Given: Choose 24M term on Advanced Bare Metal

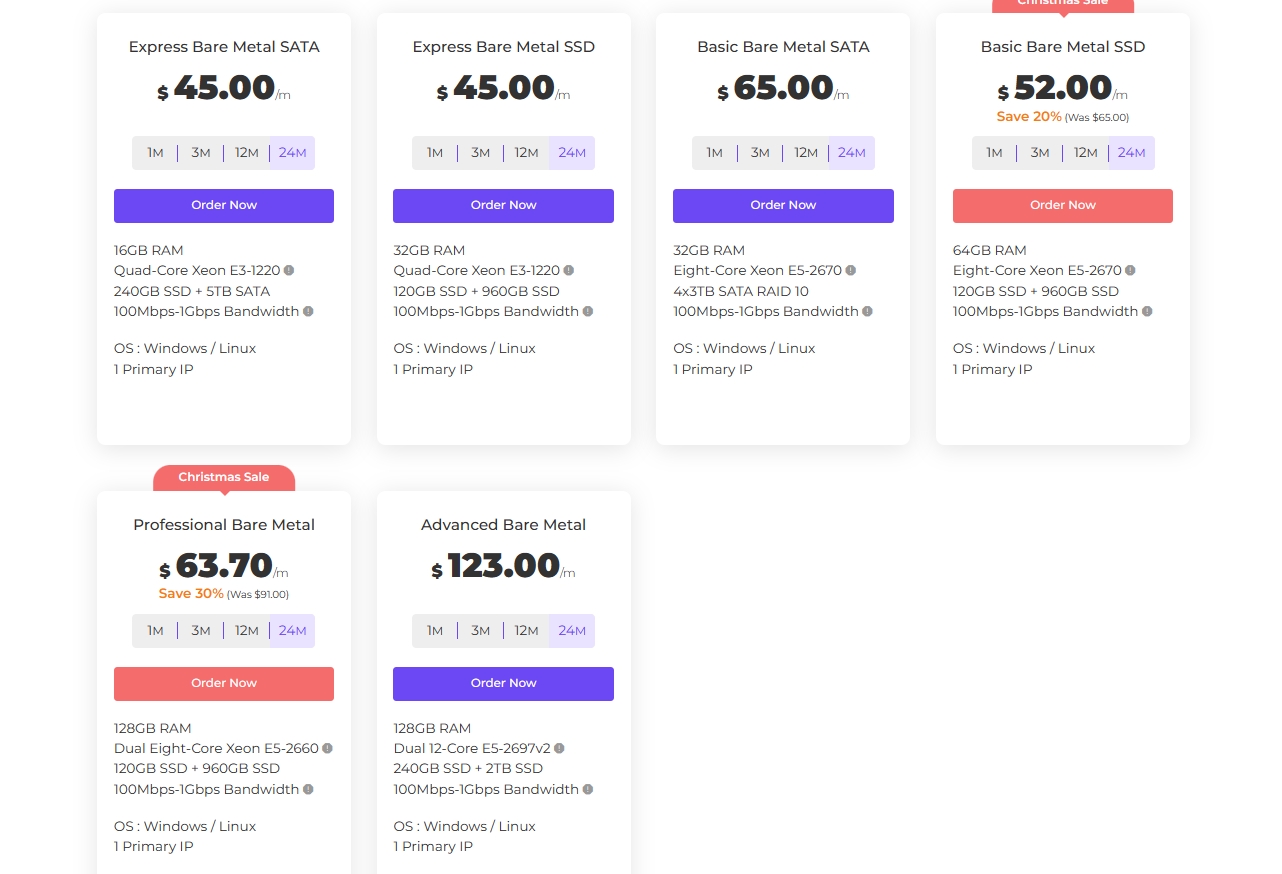Looking at the screenshot, I should tap(572, 631).
